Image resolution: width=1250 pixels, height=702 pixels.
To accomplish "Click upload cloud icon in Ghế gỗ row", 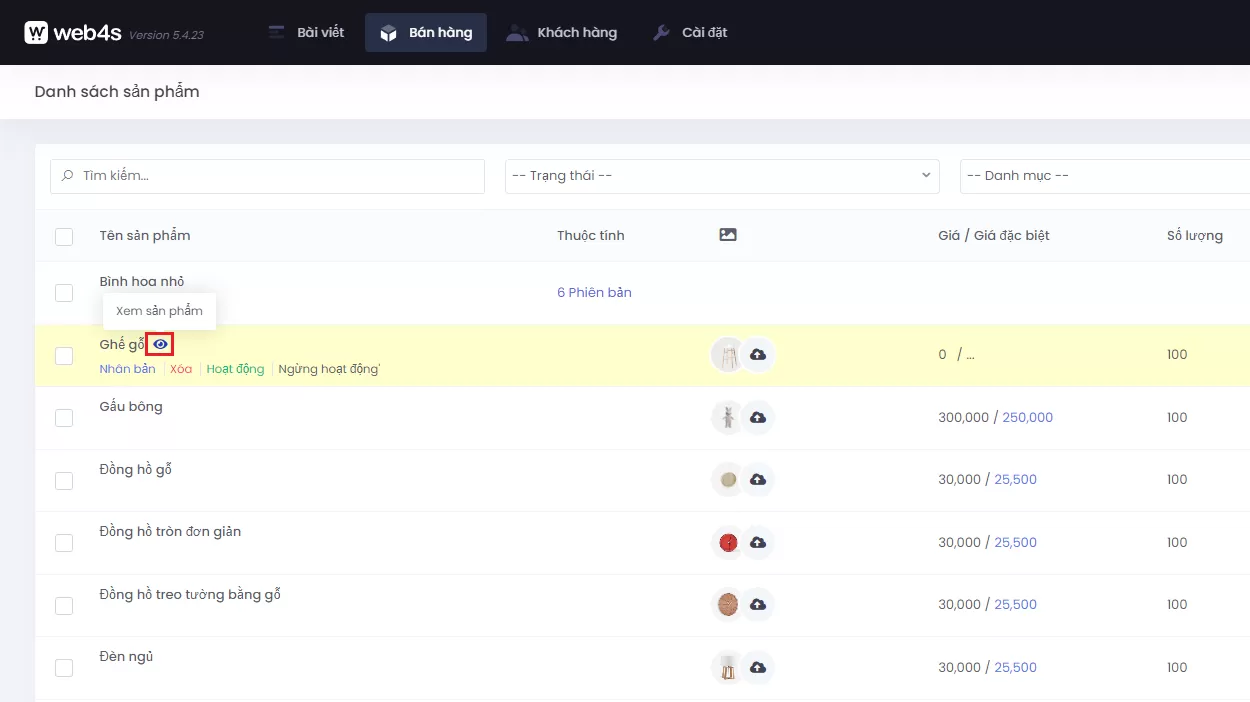I will pos(758,355).
